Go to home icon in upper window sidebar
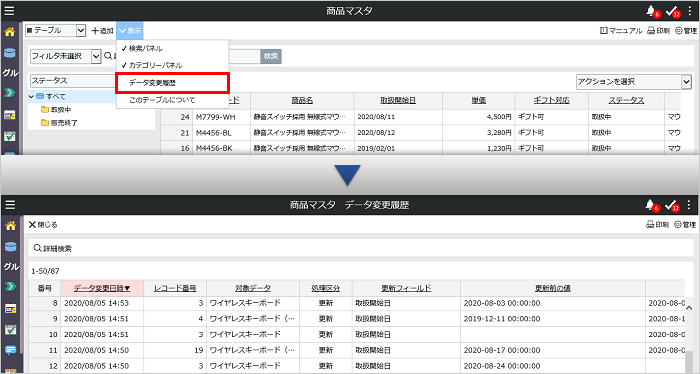 pos(10,32)
